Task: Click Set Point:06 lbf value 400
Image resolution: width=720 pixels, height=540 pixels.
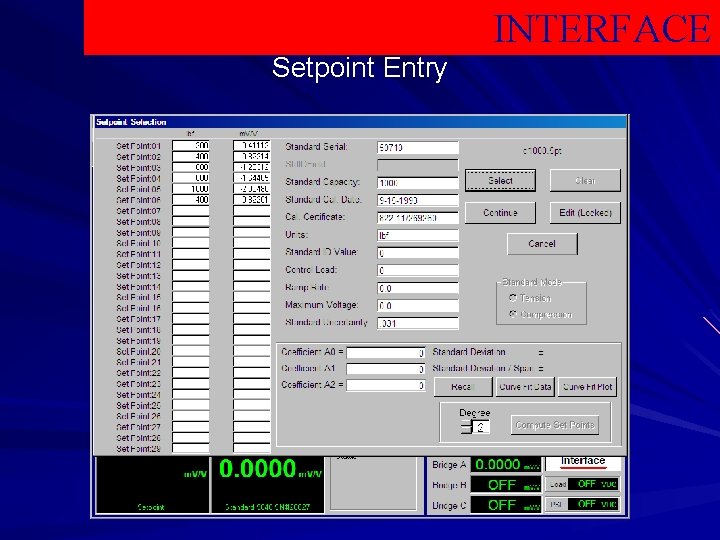Action: (x=191, y=200)
